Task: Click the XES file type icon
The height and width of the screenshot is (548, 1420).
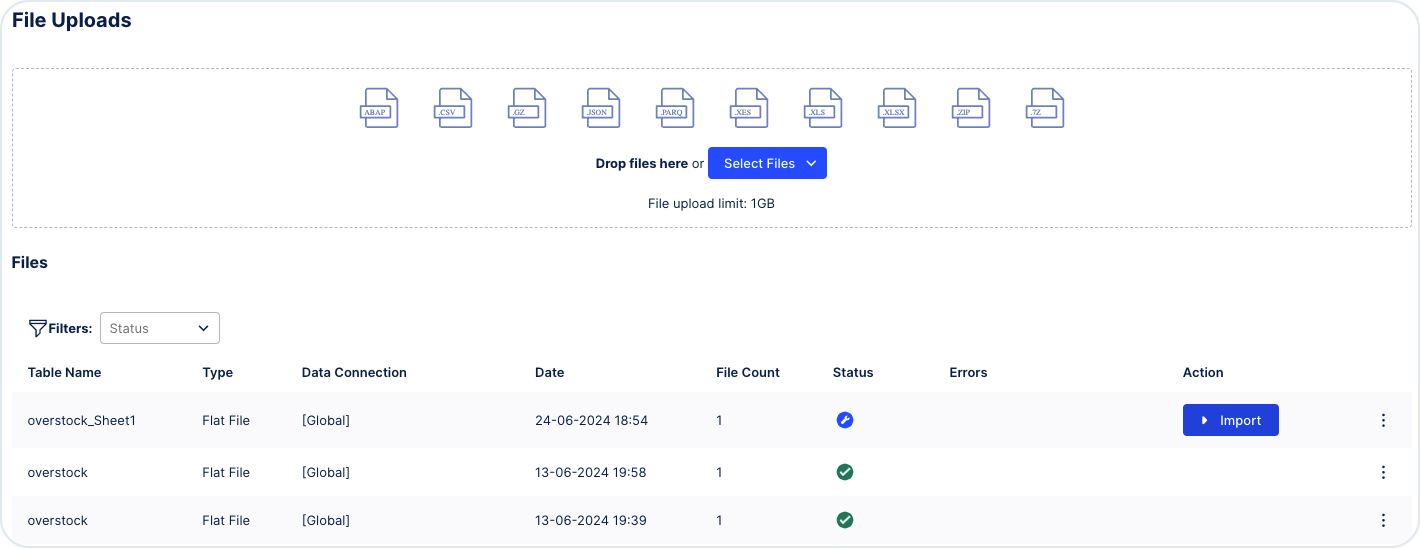Action: click(749, 108)
